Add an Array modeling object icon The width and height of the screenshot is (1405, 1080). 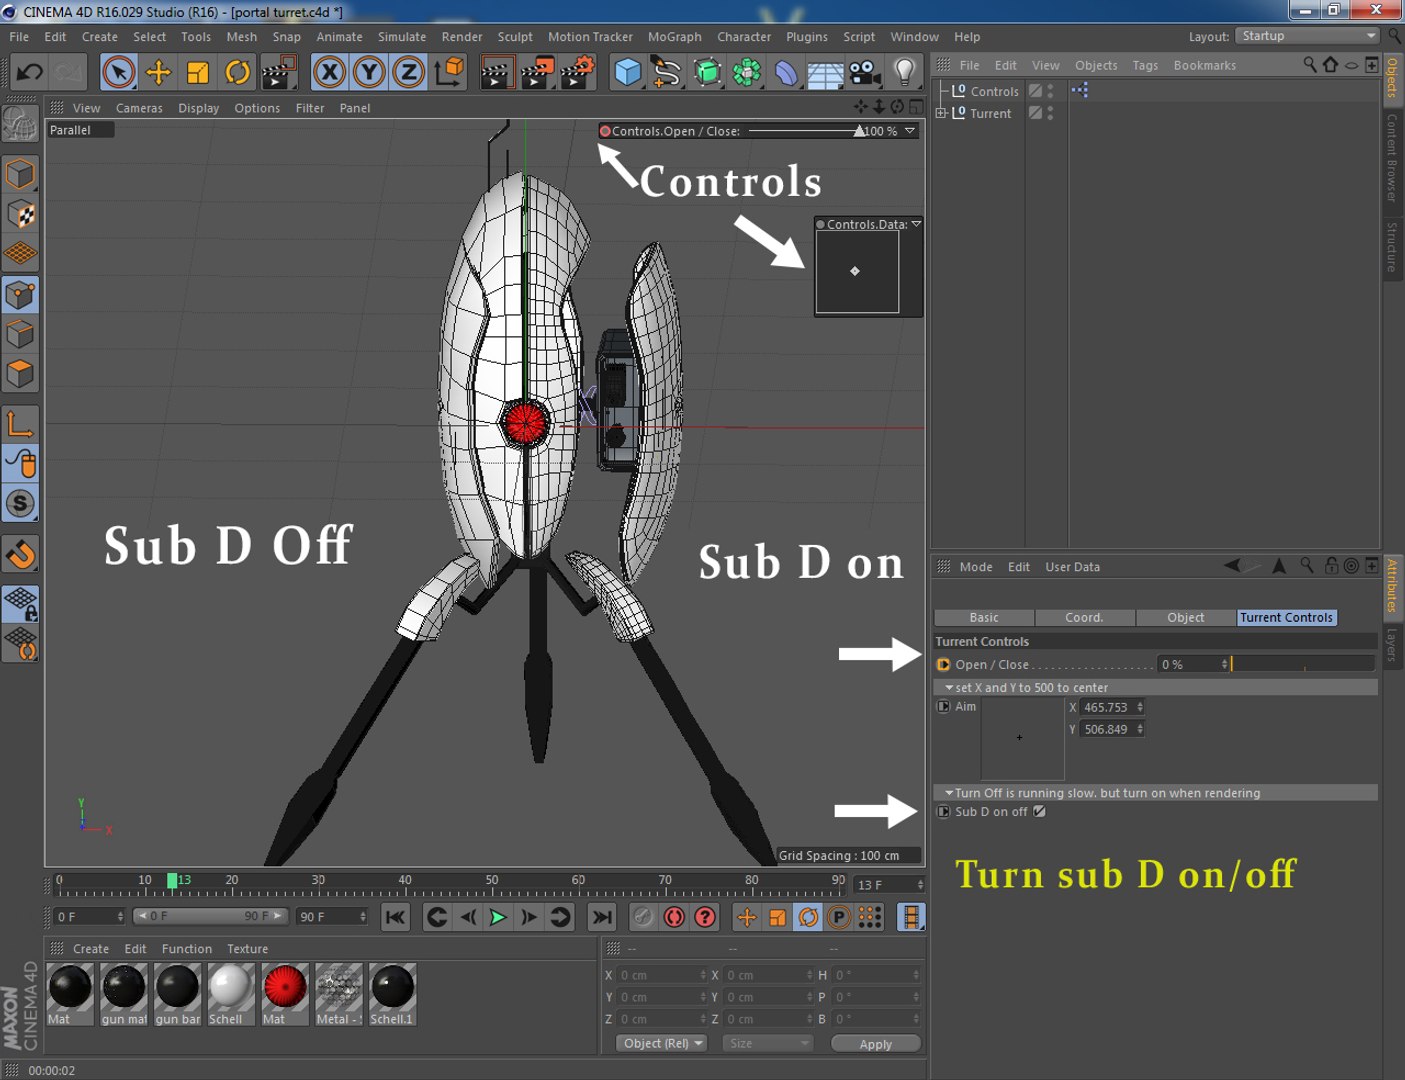point(747,72)
